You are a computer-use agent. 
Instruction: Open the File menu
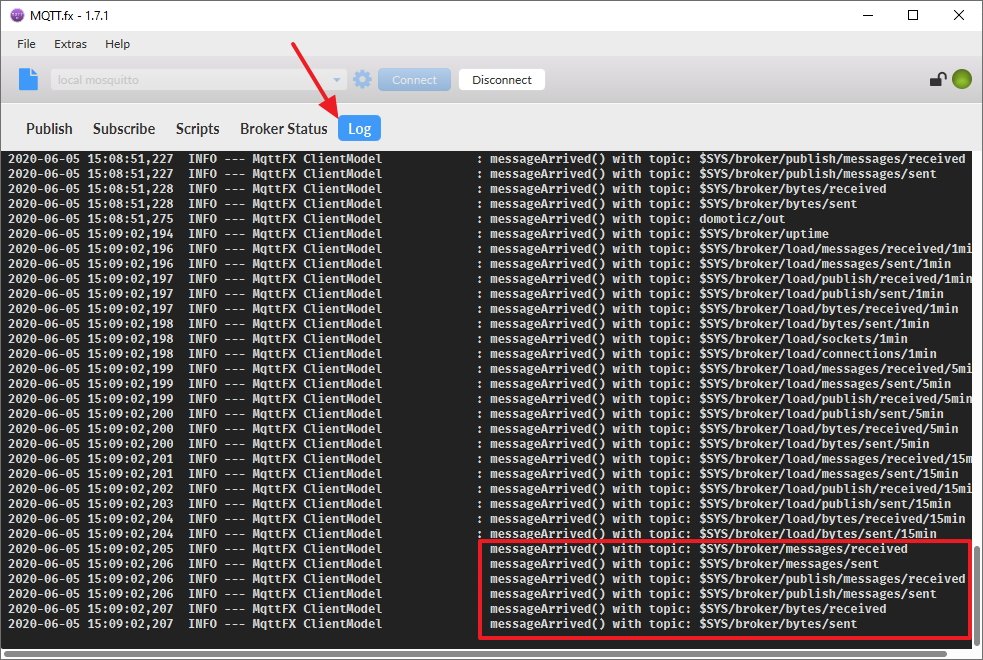pos(26,44)
